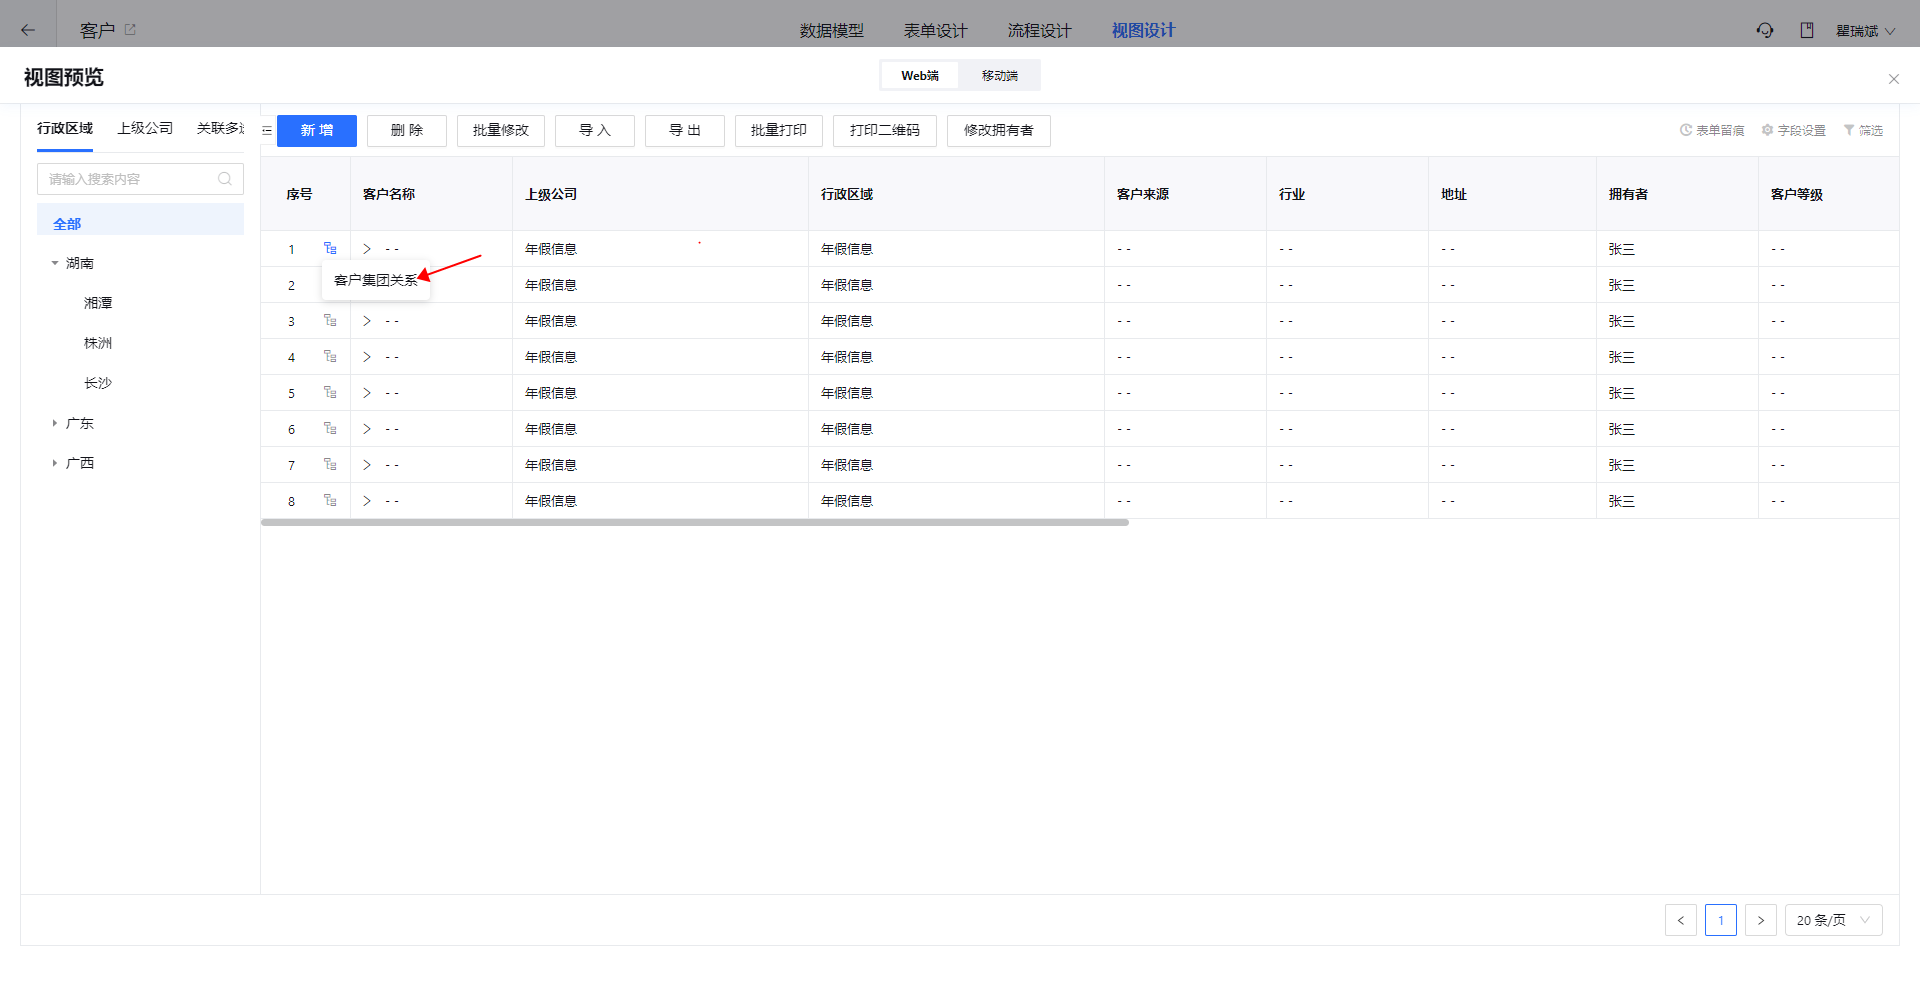
Task: Click the 导入 button
Action: [x=595, y=131]
